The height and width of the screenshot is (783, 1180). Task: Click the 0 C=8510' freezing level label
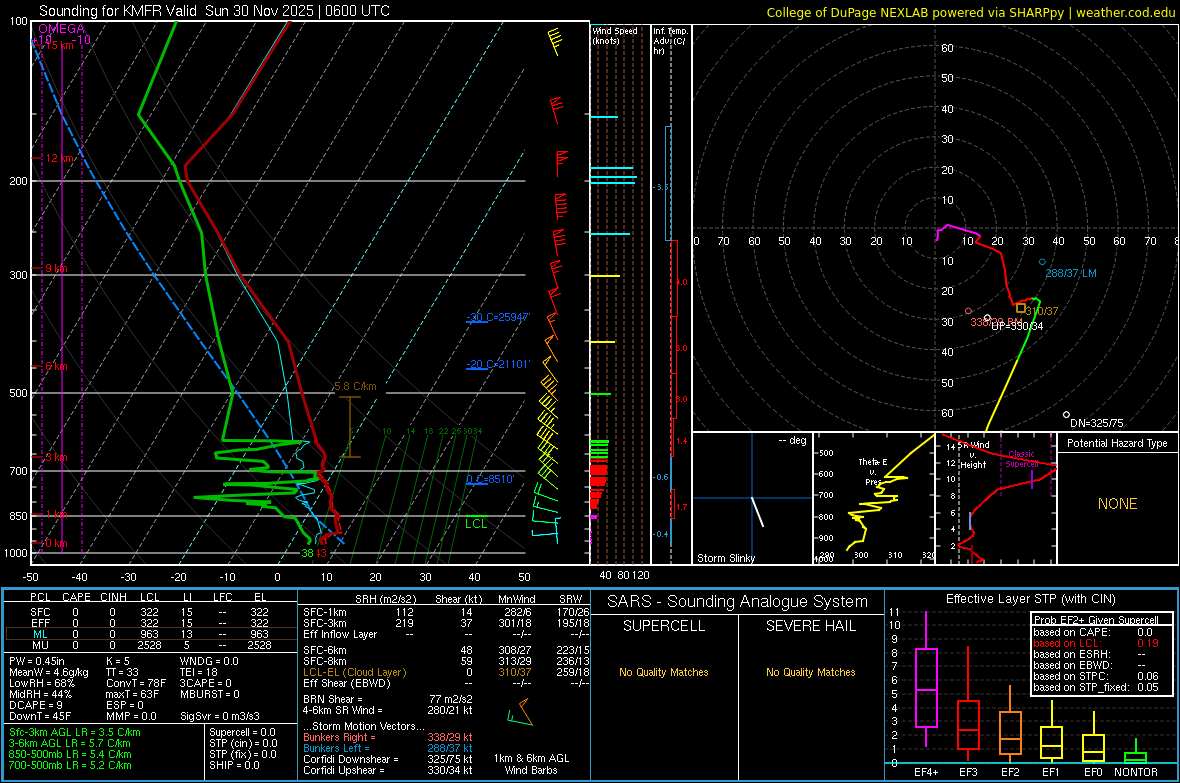490,479
